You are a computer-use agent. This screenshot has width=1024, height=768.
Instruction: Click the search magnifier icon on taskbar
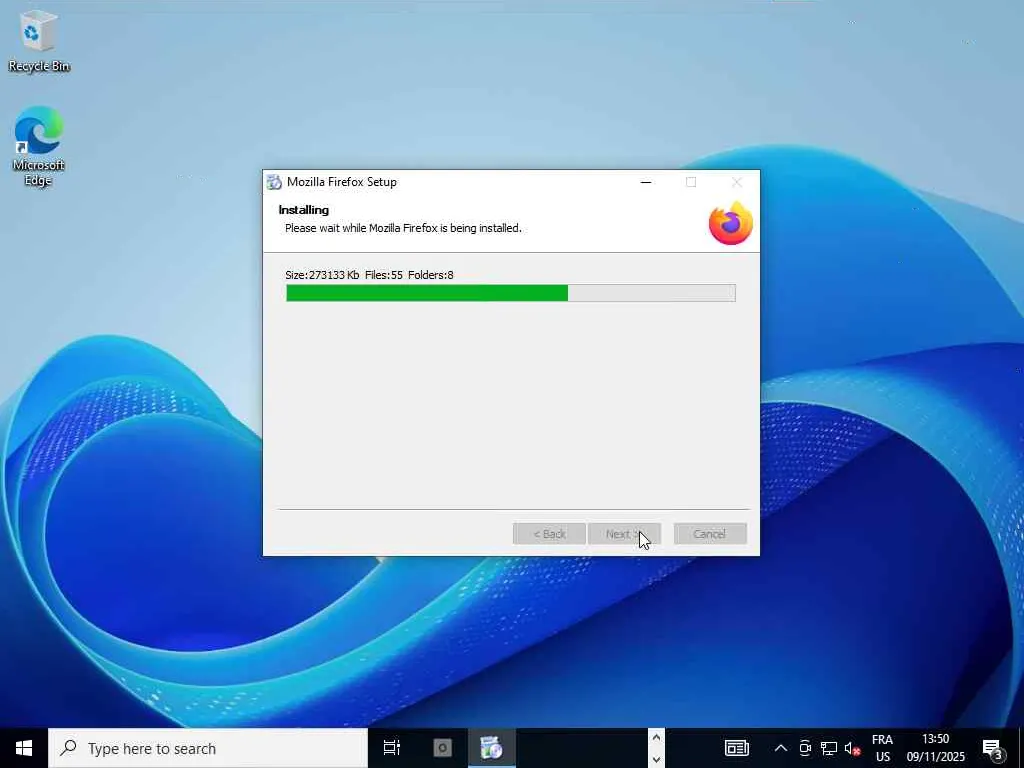(x=69, y=748)
